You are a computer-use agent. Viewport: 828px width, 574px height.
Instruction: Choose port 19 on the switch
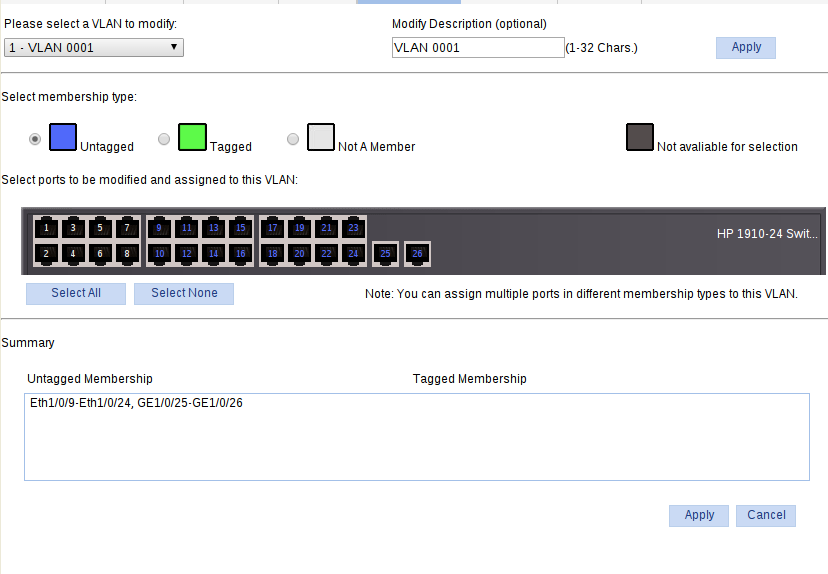click(299, 228)
